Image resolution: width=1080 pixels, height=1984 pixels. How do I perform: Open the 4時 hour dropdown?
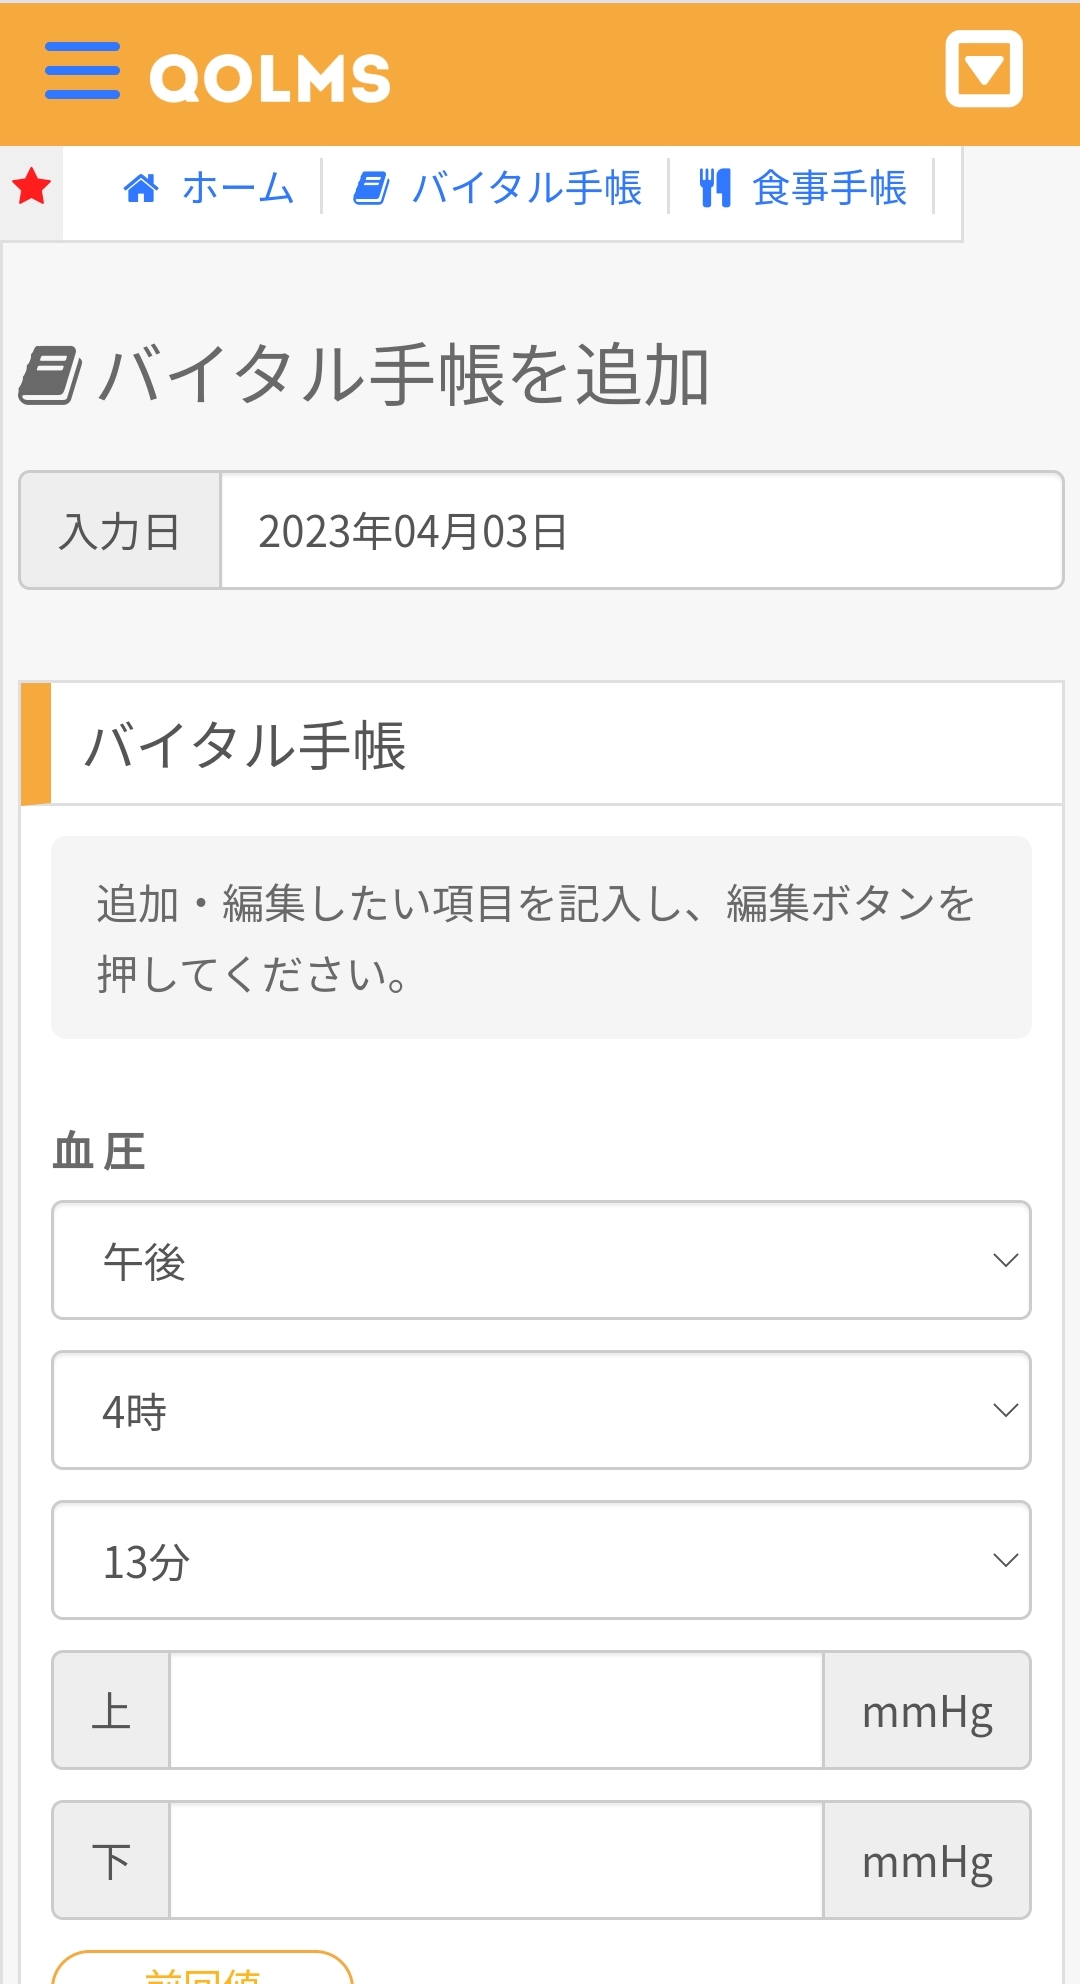(541, 1410)
